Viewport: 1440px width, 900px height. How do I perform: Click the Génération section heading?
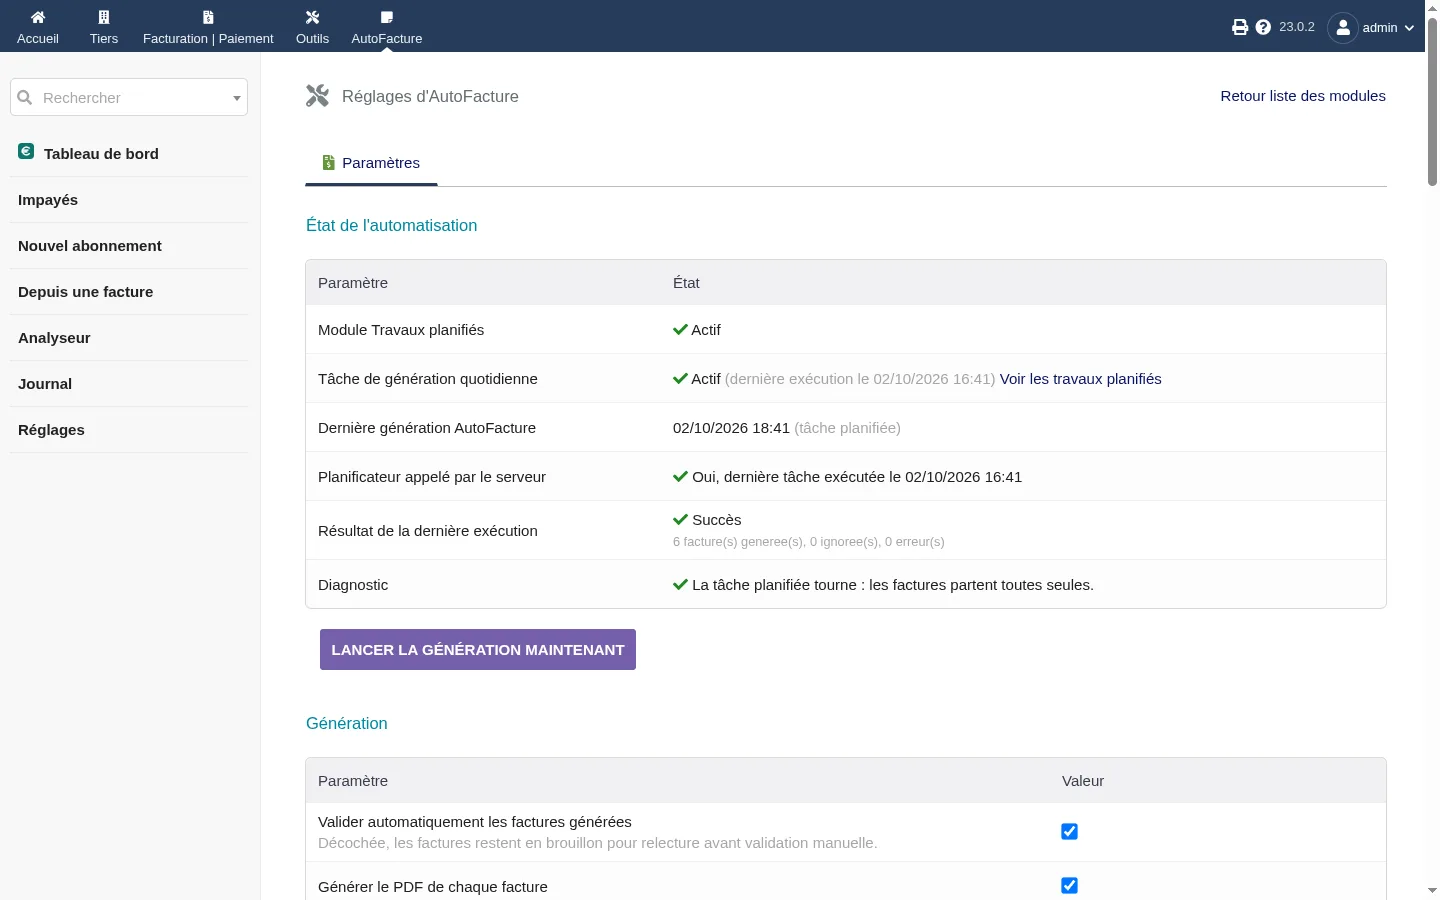347,723
